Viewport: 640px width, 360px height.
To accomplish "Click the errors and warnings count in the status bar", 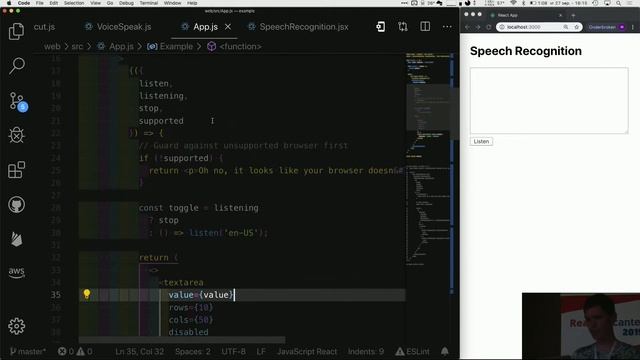I will (75, 351).
